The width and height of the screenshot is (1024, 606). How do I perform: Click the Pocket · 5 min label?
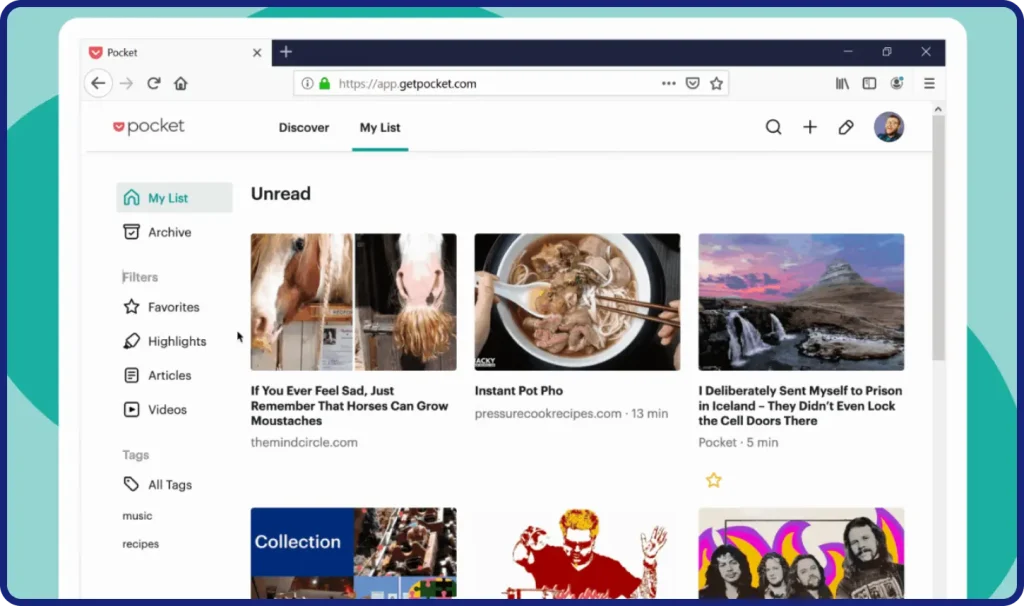738,442
